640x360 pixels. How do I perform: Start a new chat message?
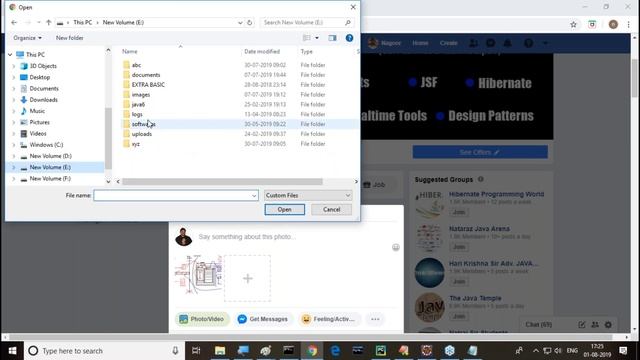pyautogui.click(x=582, y=325)
